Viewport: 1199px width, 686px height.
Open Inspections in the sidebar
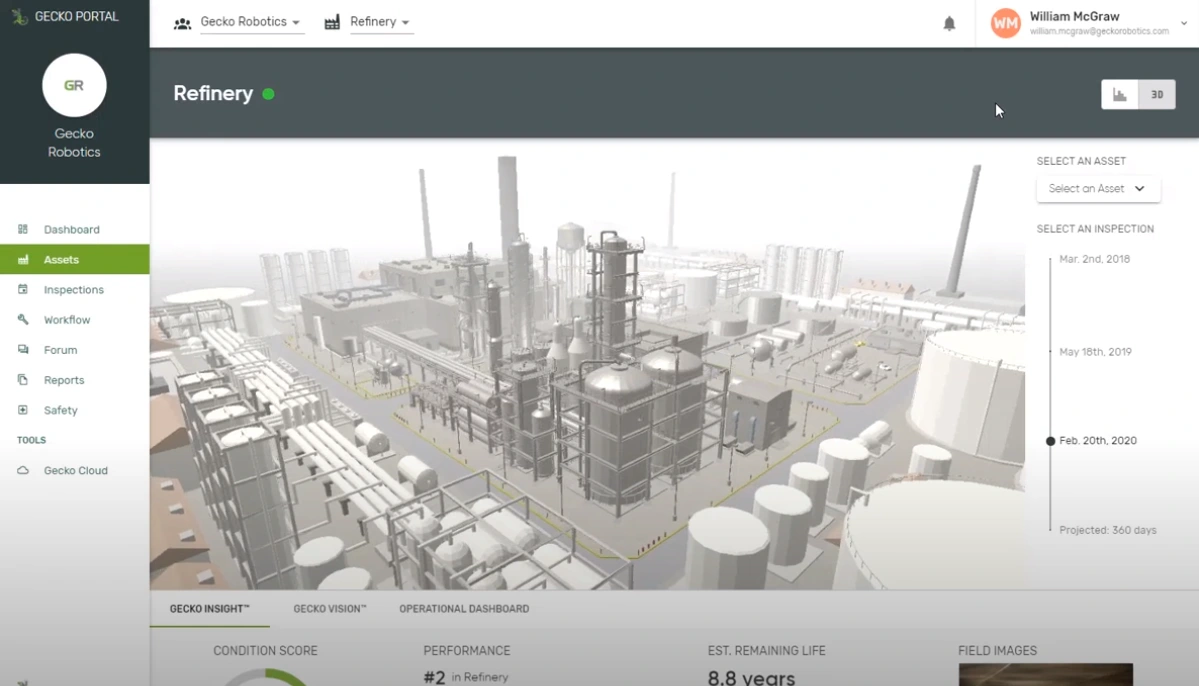click(73, 290)
